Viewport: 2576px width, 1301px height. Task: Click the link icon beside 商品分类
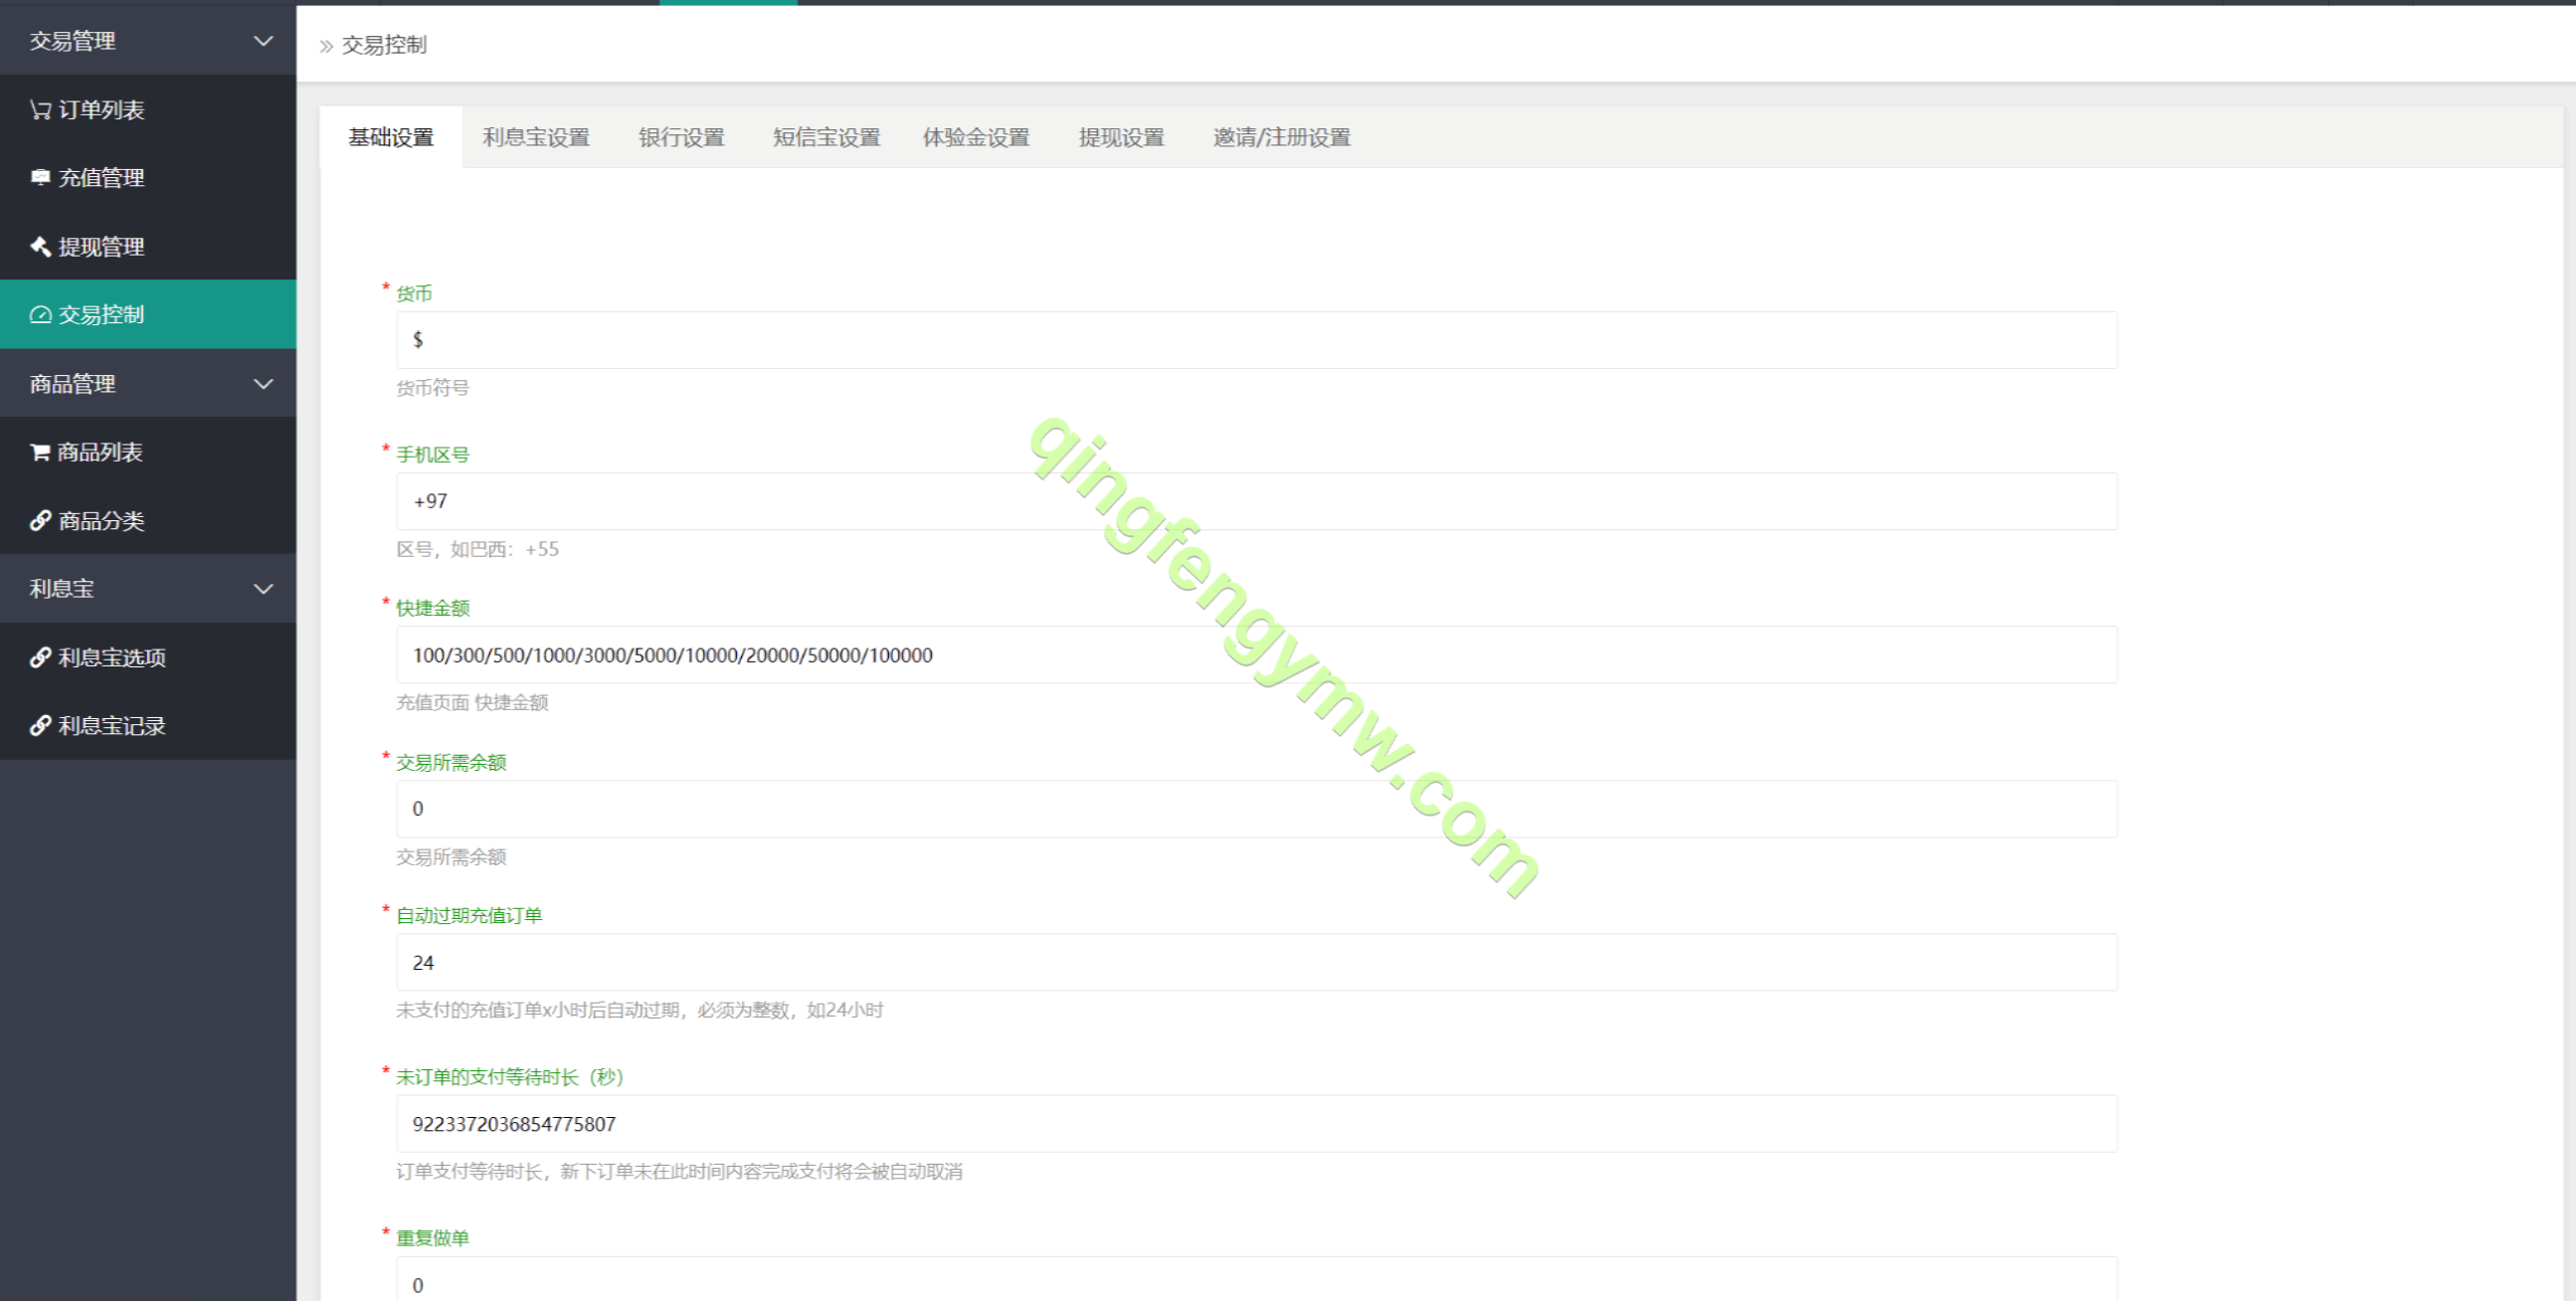[x=40, y=521]
